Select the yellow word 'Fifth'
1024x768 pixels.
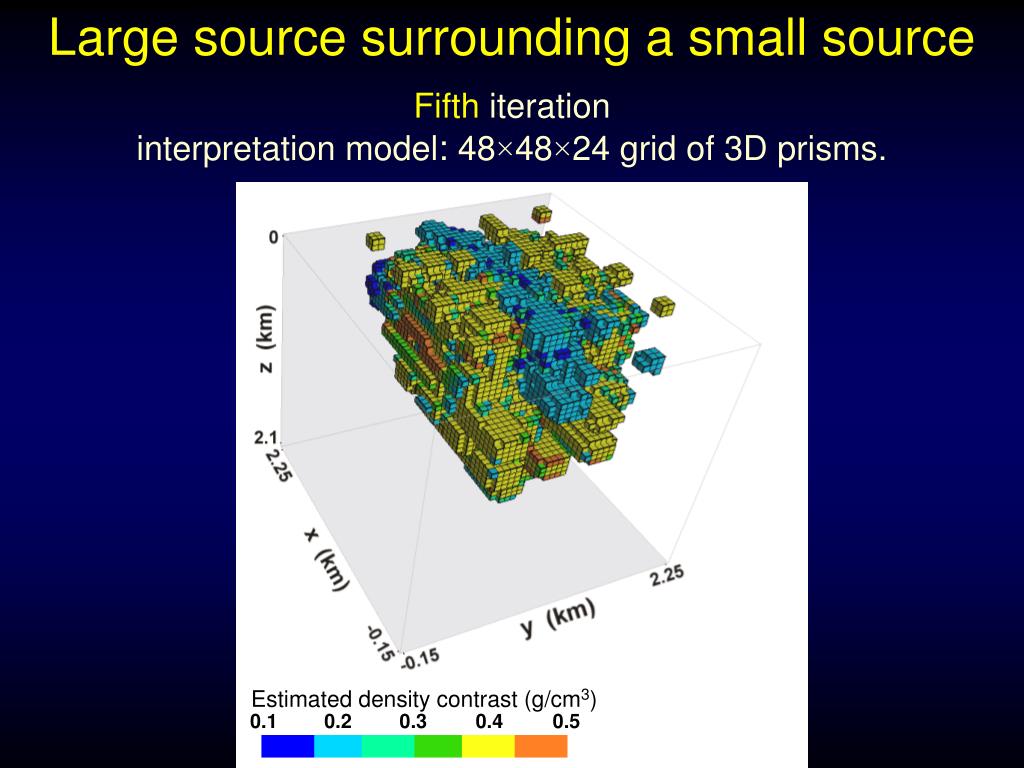[x=447, y=106]
